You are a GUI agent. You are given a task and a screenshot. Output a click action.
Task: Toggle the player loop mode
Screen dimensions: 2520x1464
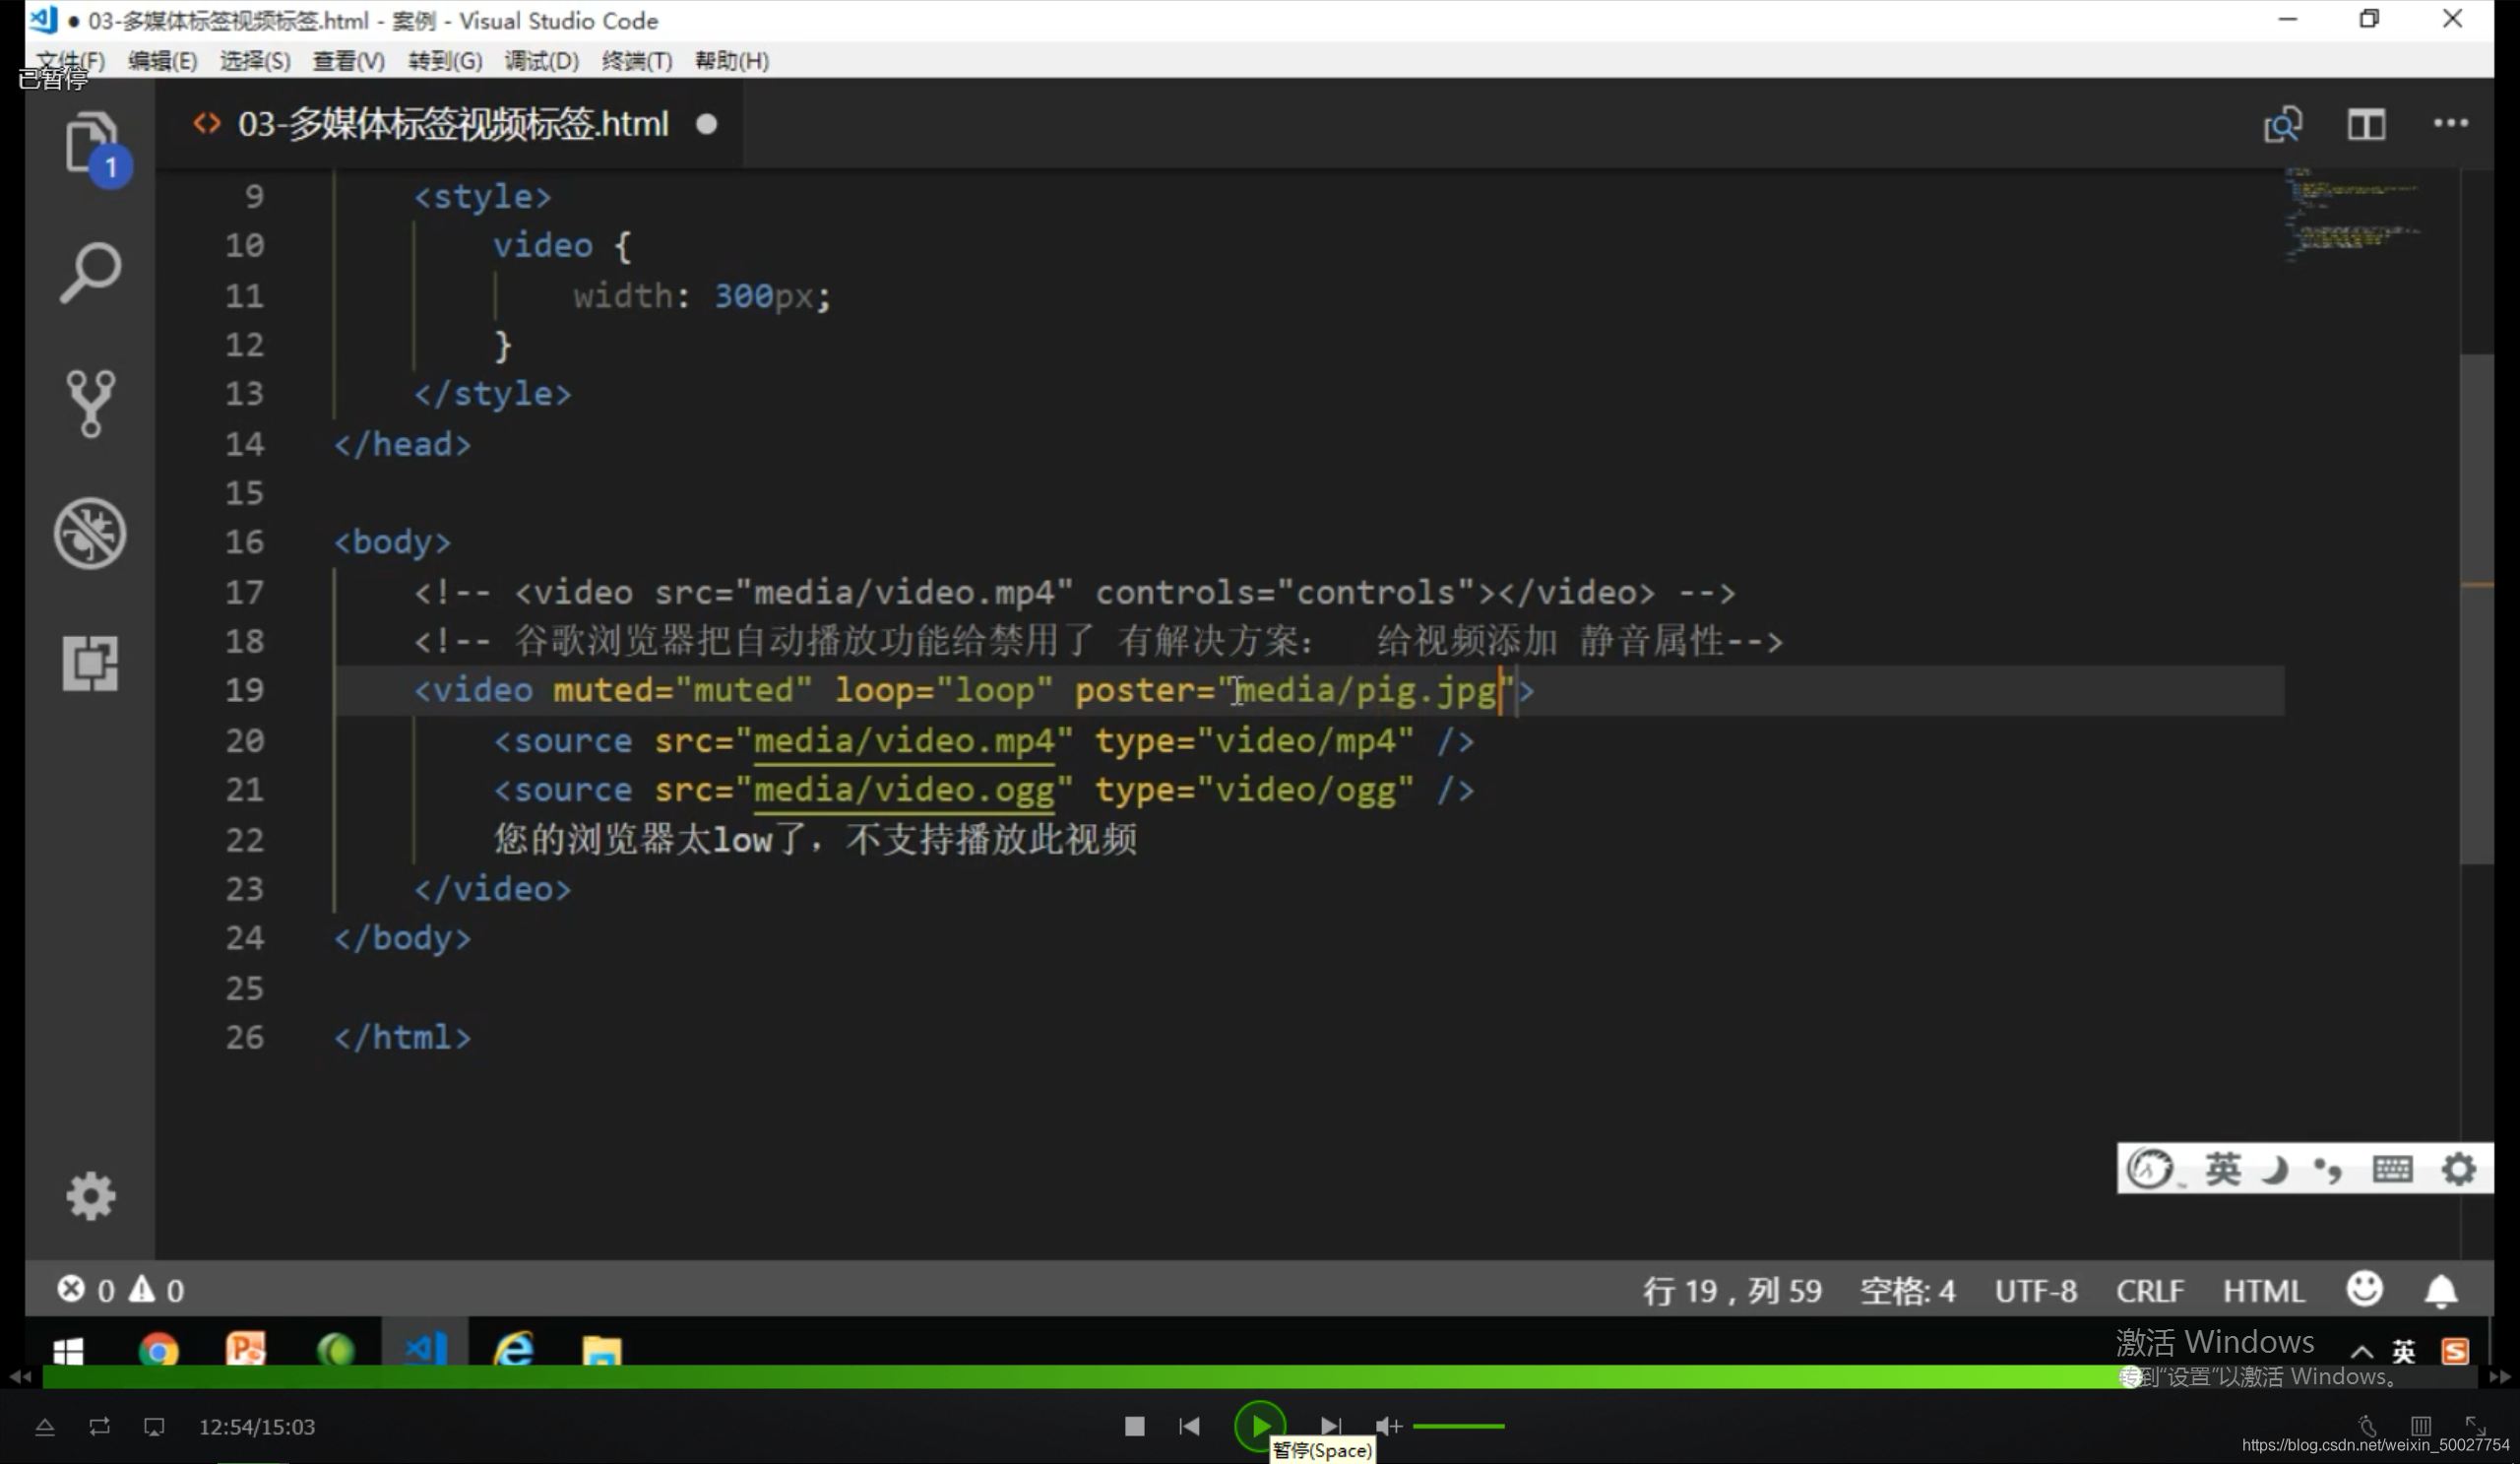[99, 1426]
